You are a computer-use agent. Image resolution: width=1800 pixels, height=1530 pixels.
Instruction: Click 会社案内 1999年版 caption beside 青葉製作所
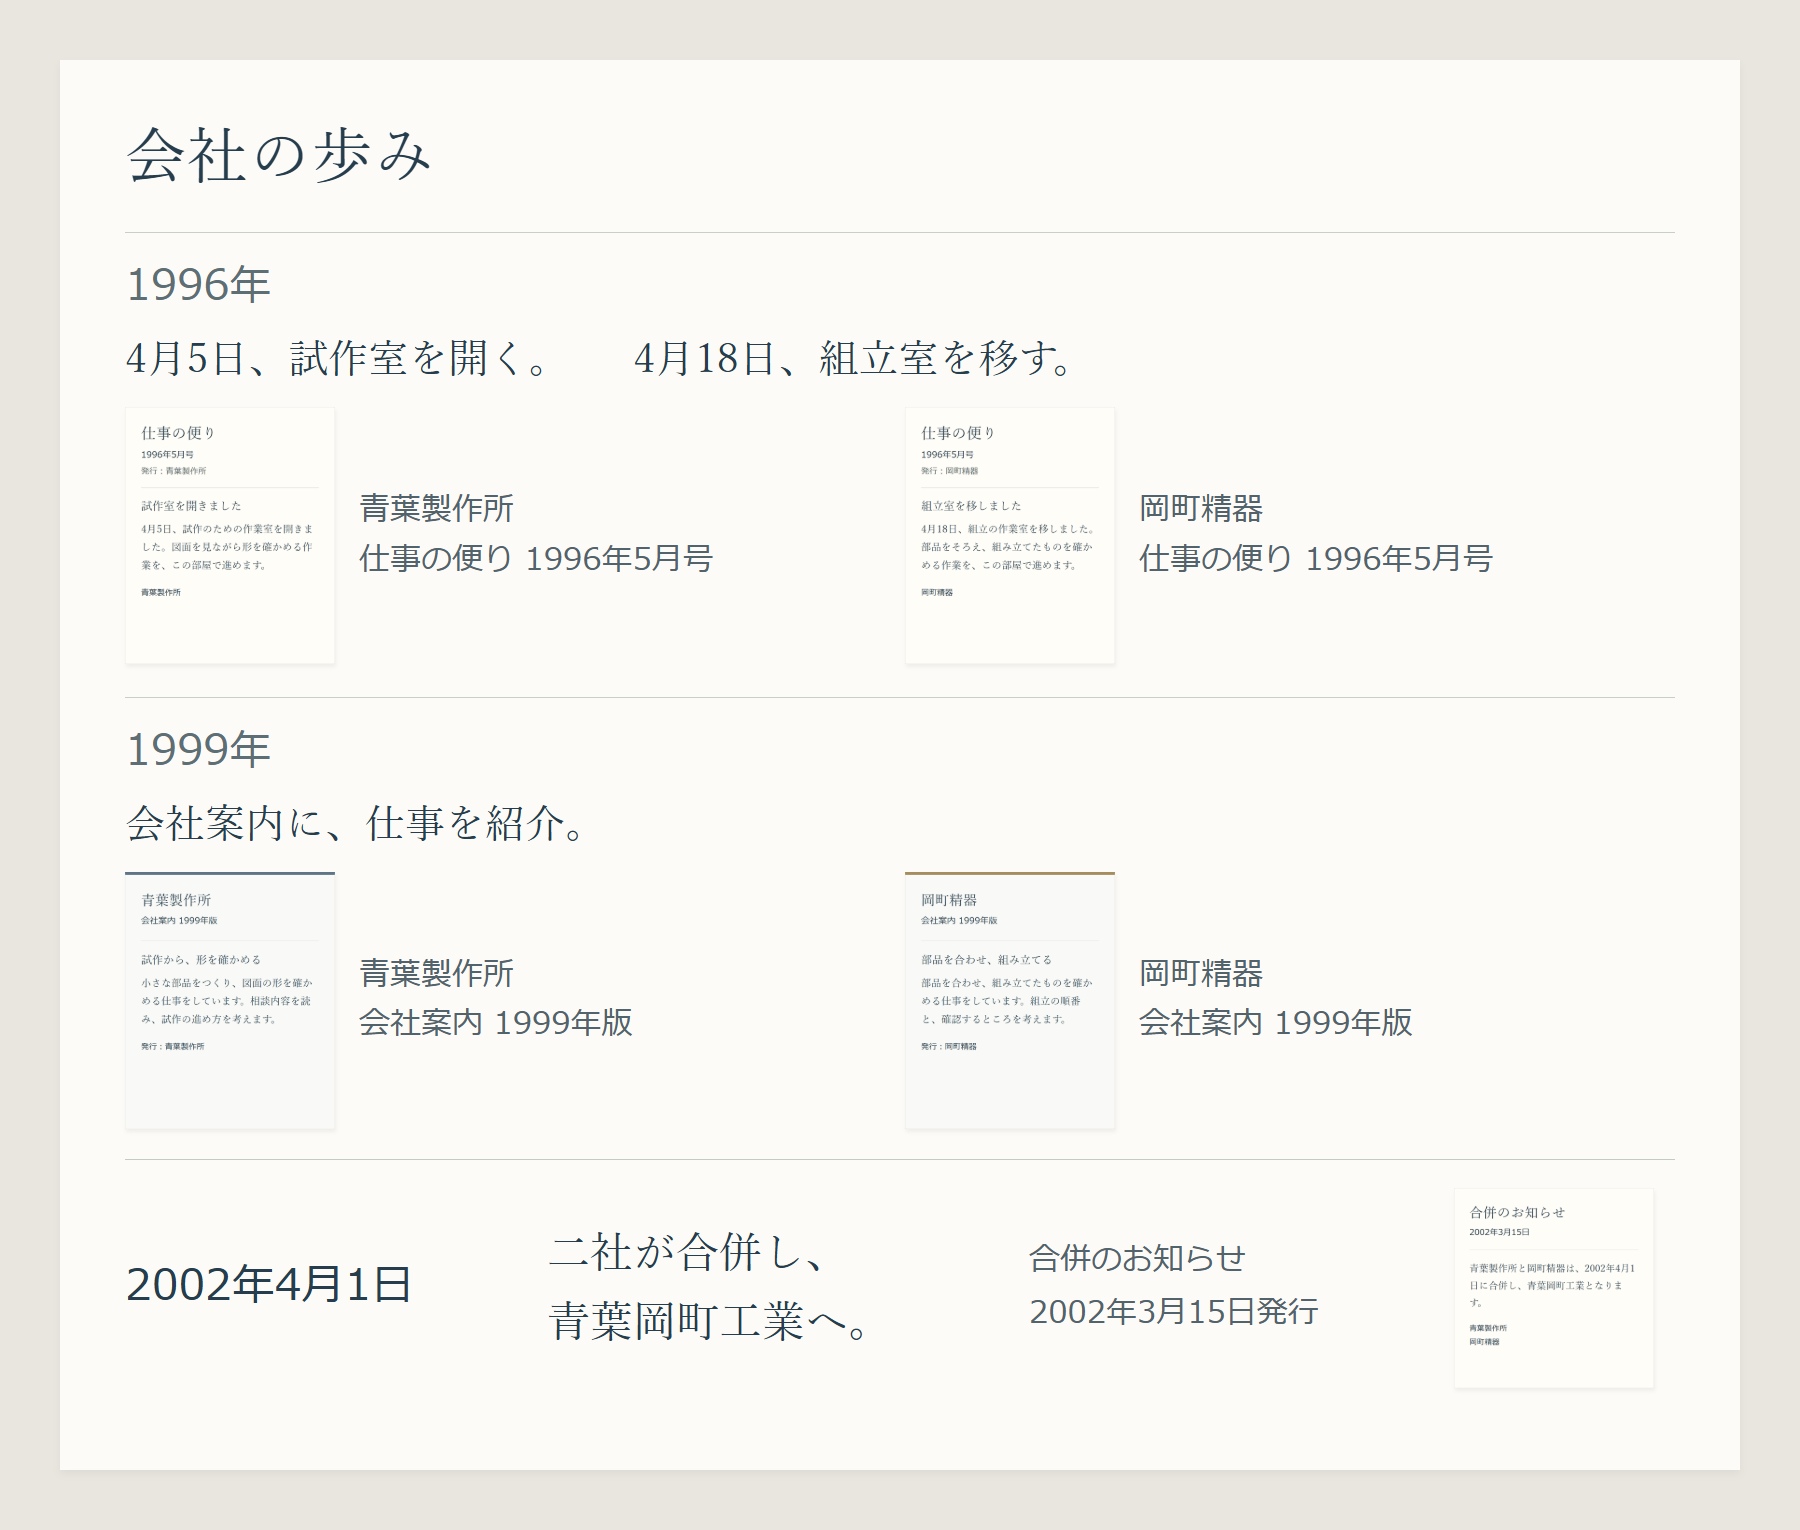click(x=496, y=1022)
